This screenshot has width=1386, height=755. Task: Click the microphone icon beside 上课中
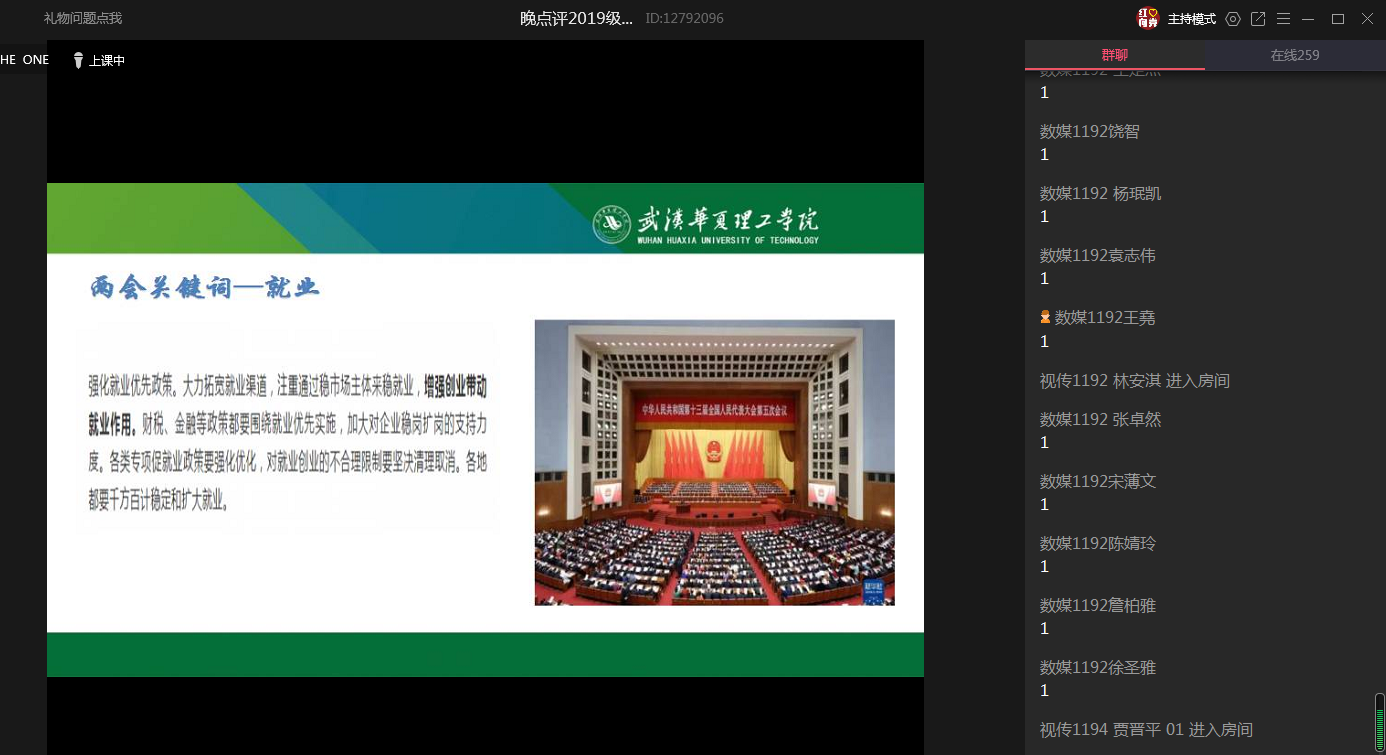point(78,61)
